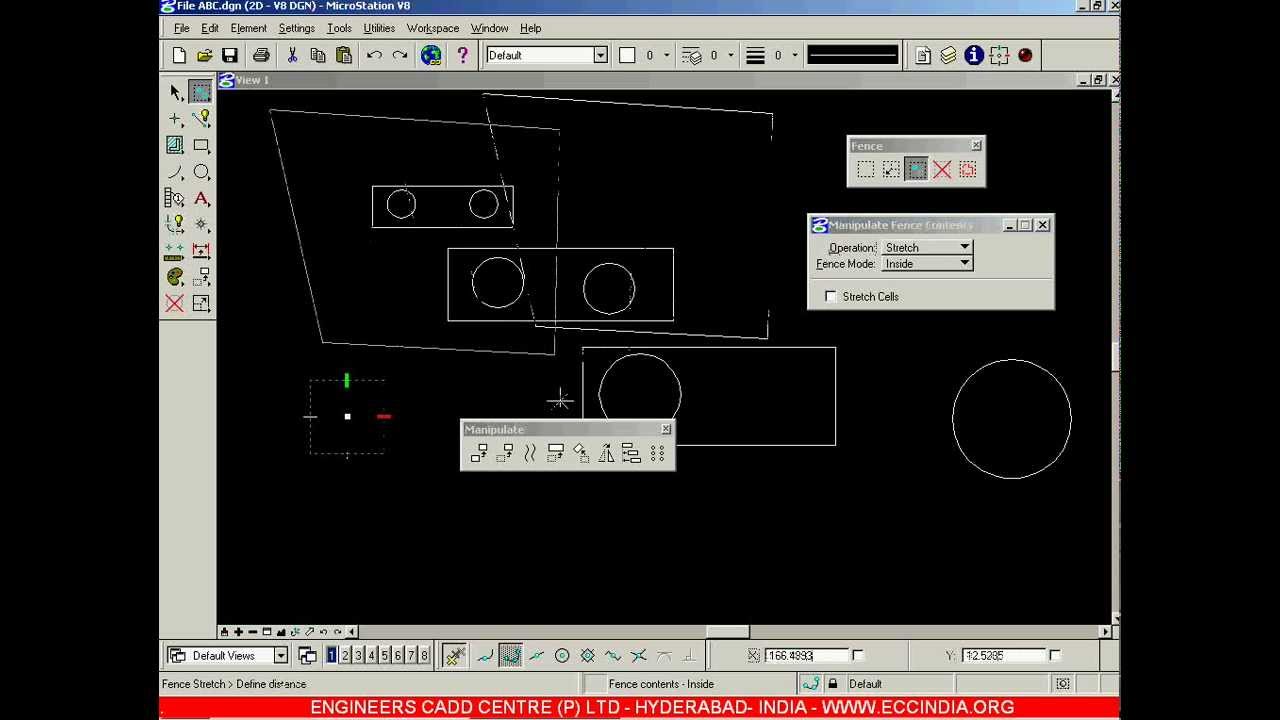This screenshot has height=720, width=1280.
Task: Click the New File icon
Action: pos(179,56)
